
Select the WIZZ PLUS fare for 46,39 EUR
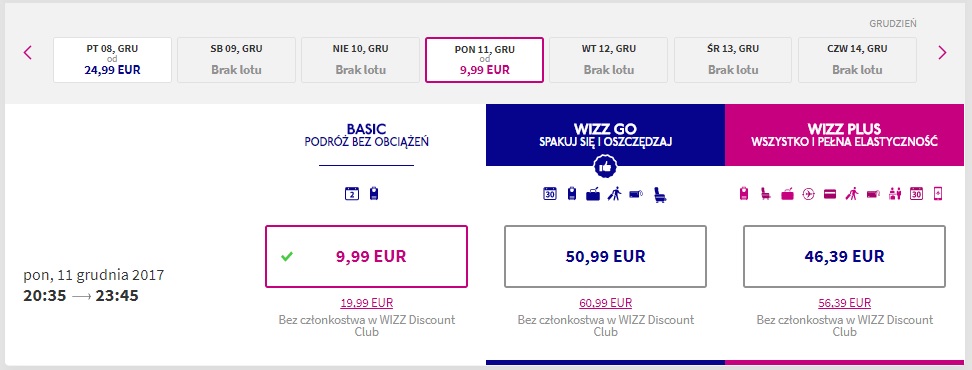coord(844,257)
